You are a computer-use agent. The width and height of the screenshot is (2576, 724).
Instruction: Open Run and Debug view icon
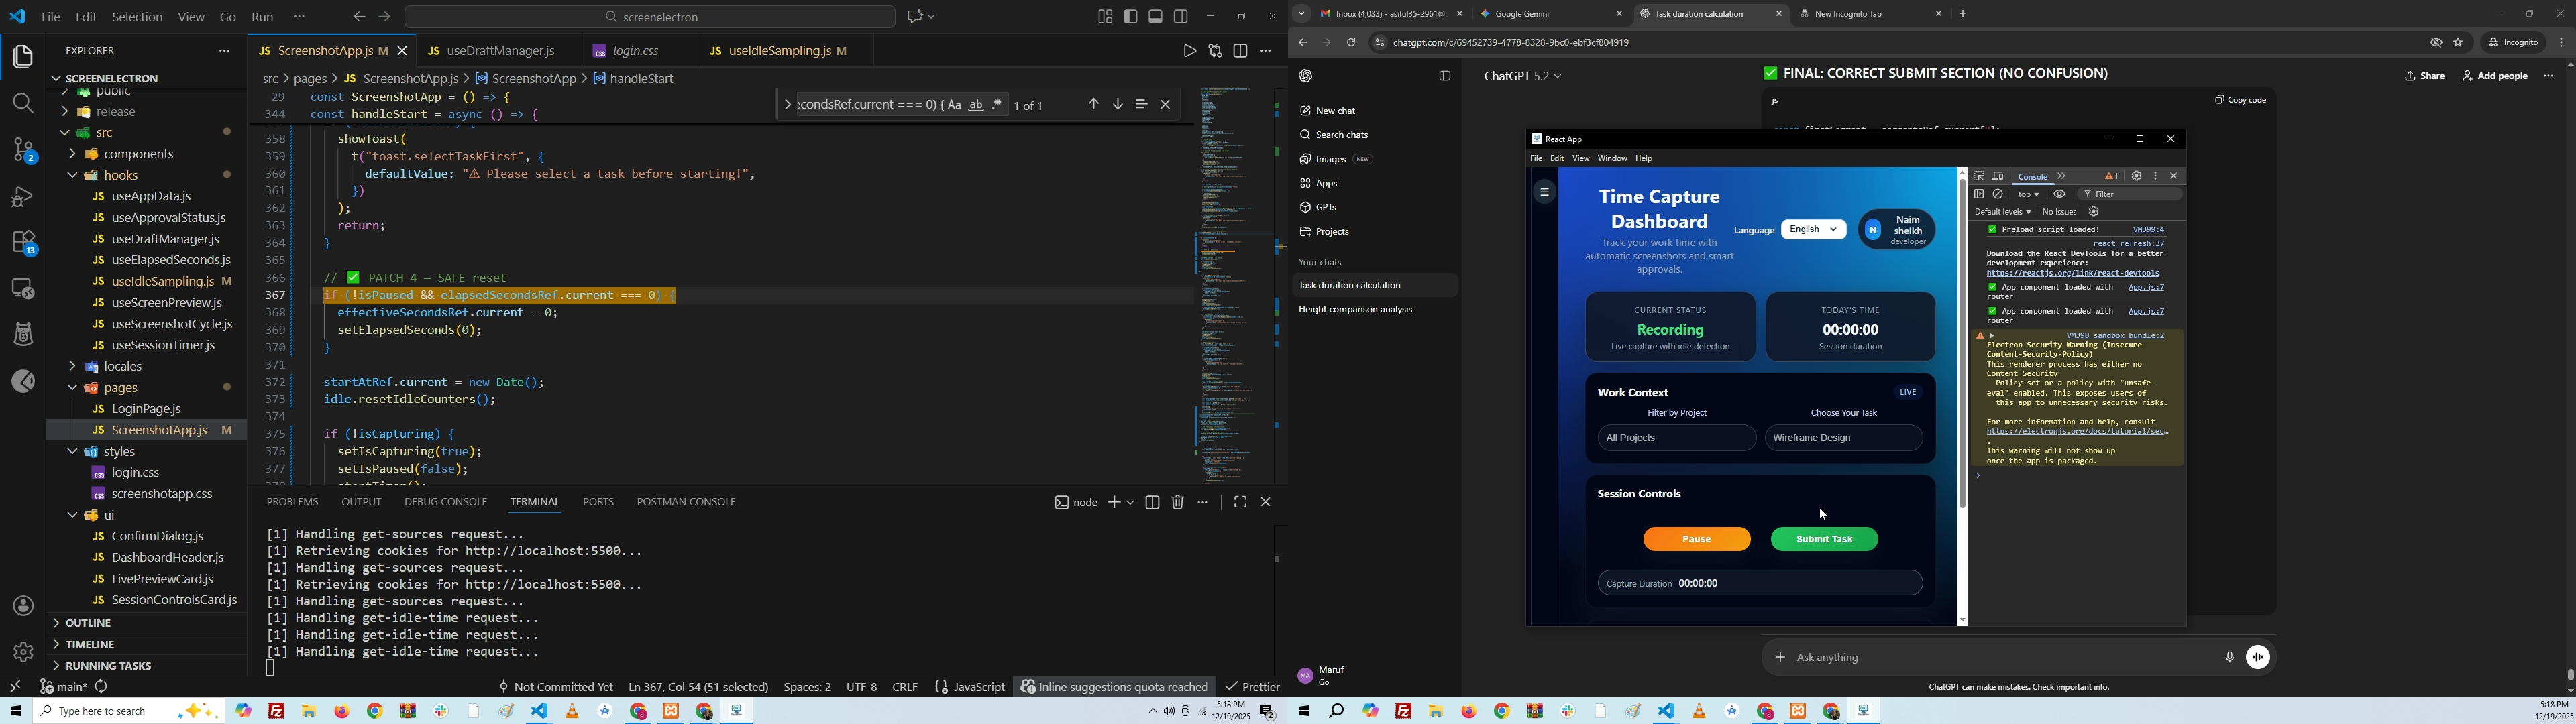coord(23,197)
